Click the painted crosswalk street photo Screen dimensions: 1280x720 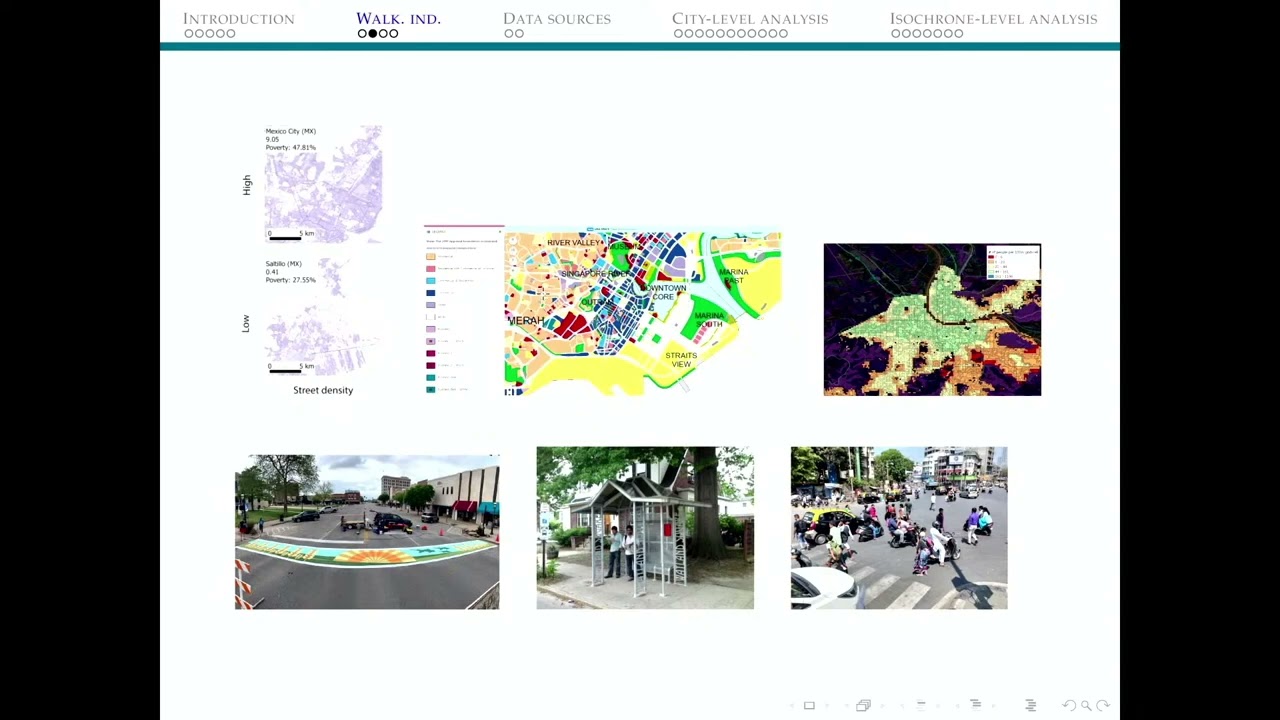[367, 532]
